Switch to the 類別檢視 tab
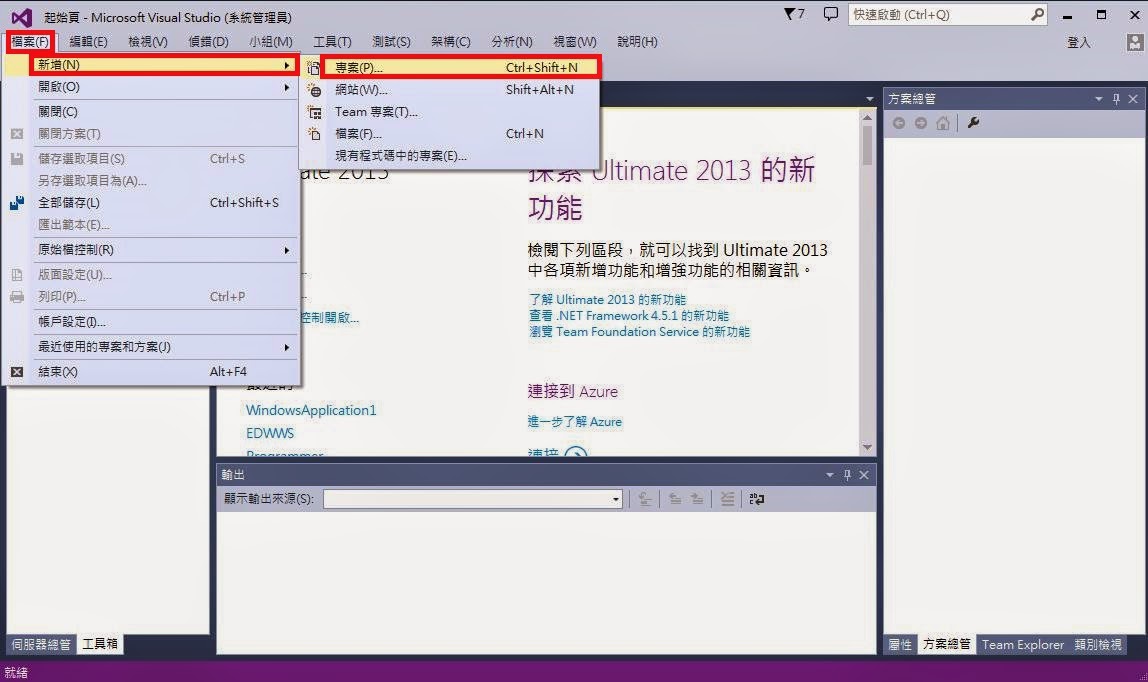 coord(1097,645)
